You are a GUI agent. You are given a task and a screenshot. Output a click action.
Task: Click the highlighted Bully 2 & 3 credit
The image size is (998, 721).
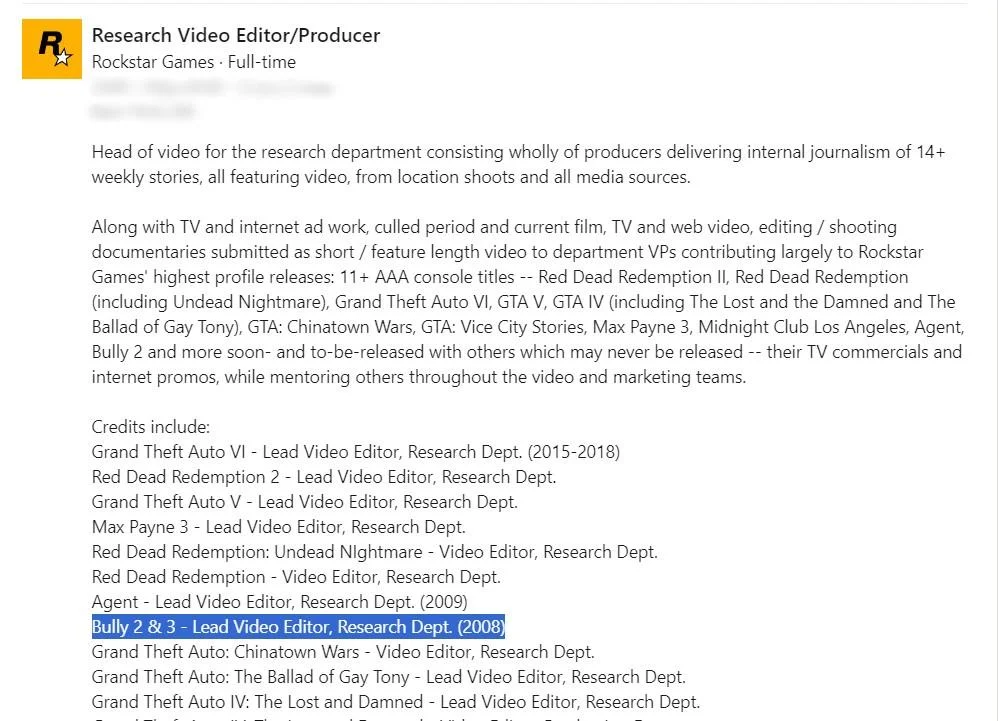click(x=298, y=627)
